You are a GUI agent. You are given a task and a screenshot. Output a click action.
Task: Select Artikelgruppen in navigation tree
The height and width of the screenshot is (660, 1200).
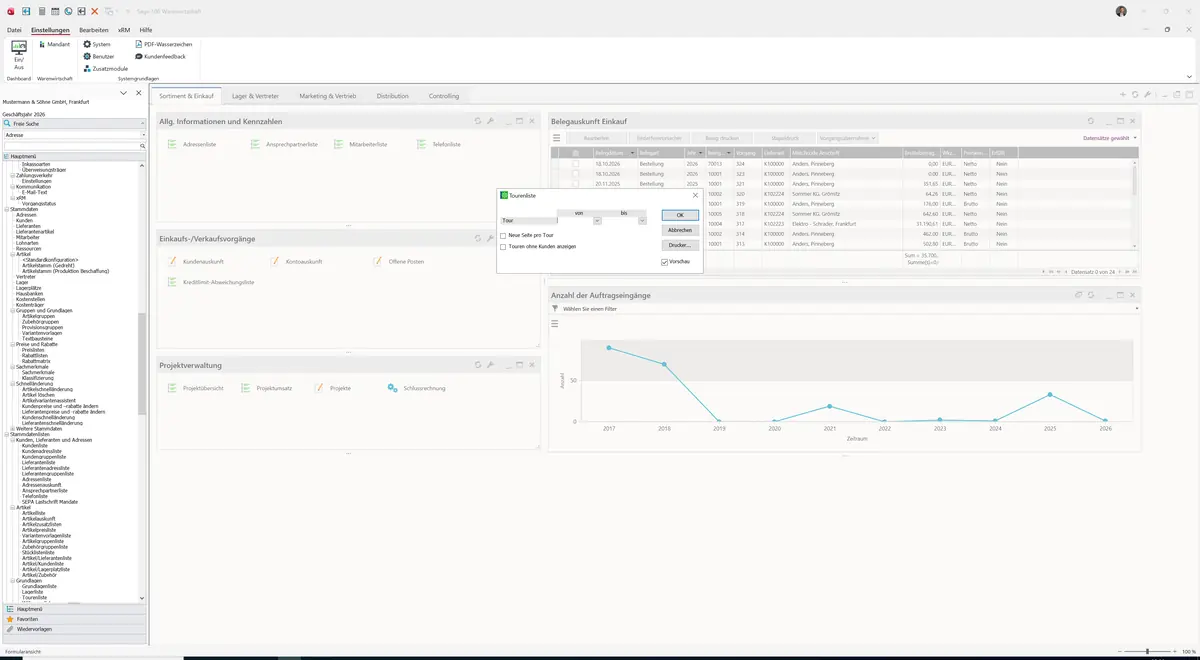(38, 316)
